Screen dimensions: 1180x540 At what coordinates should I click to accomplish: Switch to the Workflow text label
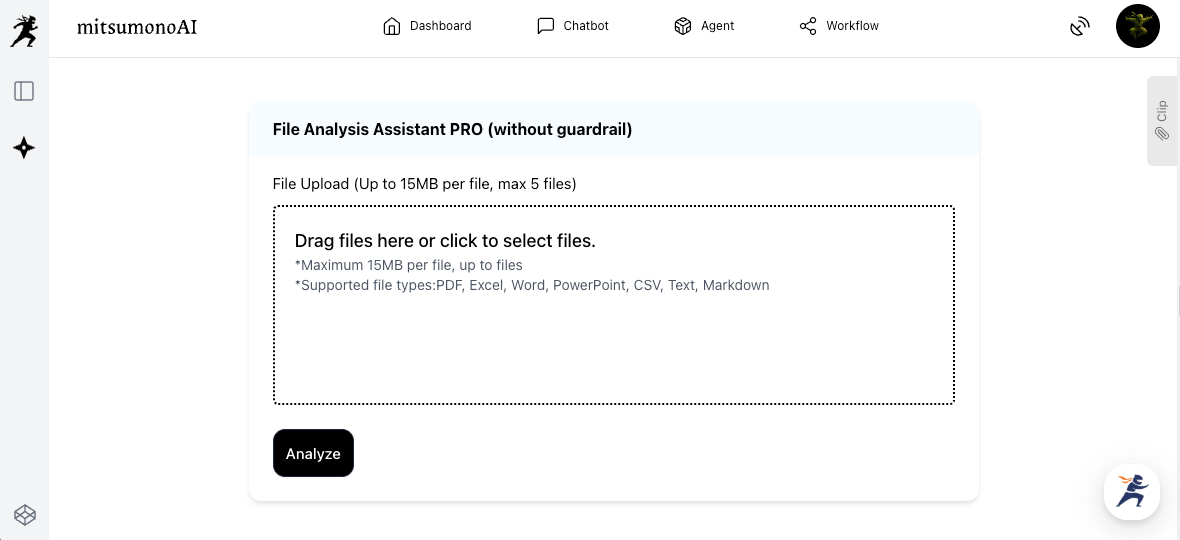click(852, 26)
